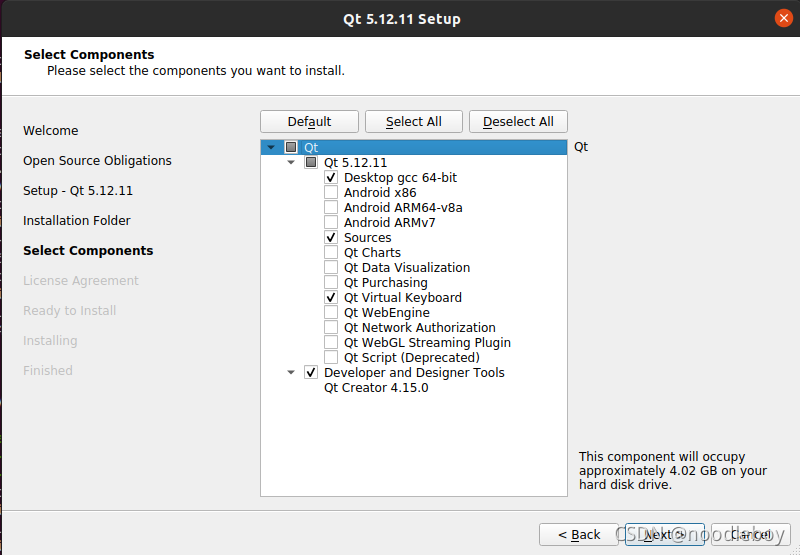This screenshot has height=555, width=800.
Task: Check the Qt Network Authorization checkbox
Action: coord(331,327)
